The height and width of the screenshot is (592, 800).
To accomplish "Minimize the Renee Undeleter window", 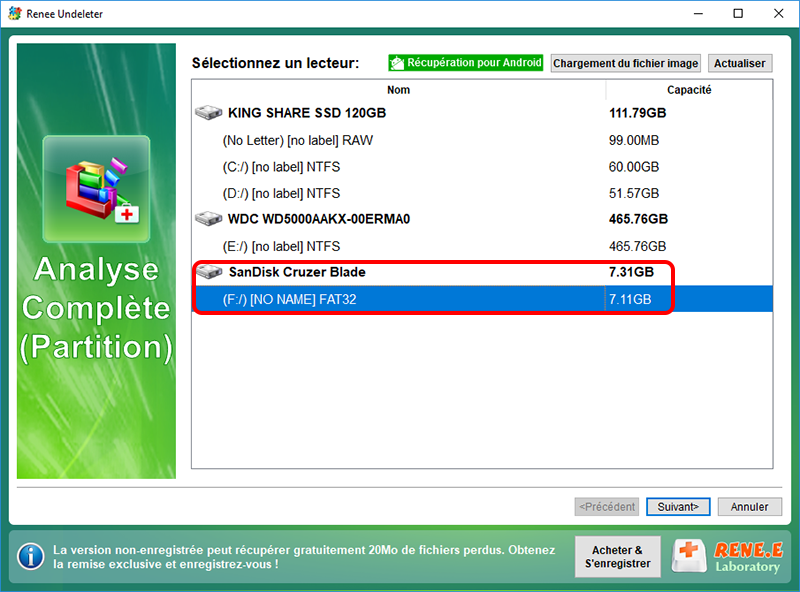I will click(x=698, y=14).
